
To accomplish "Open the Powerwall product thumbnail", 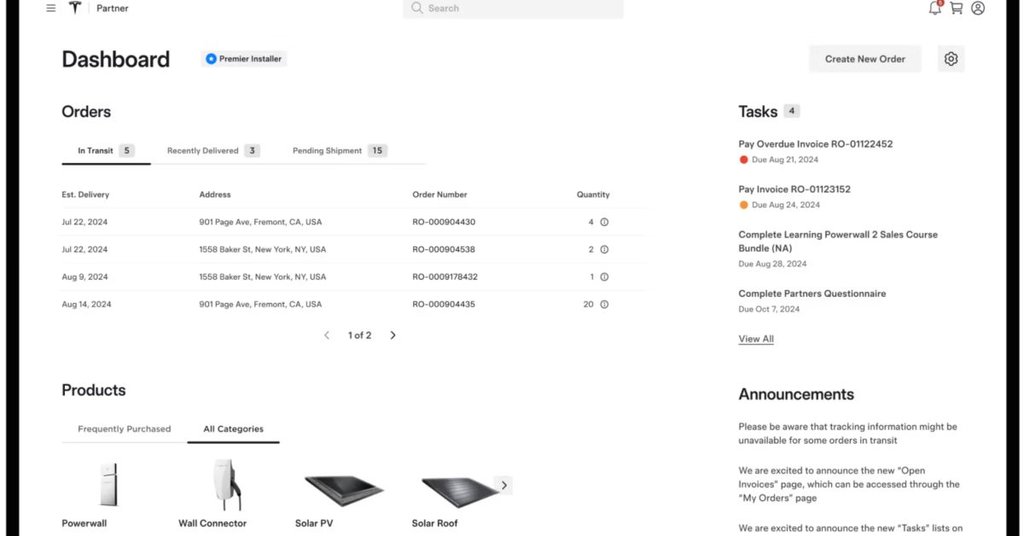I will [108, 484].
